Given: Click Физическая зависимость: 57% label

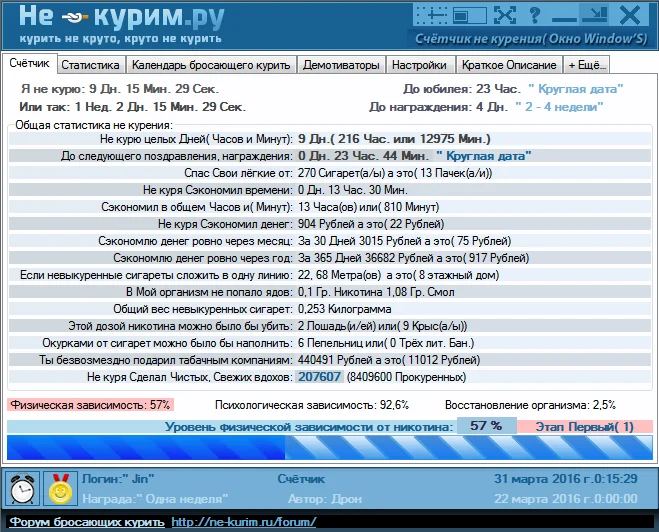Looking at the screenshot, I should [x=90, y=405].
